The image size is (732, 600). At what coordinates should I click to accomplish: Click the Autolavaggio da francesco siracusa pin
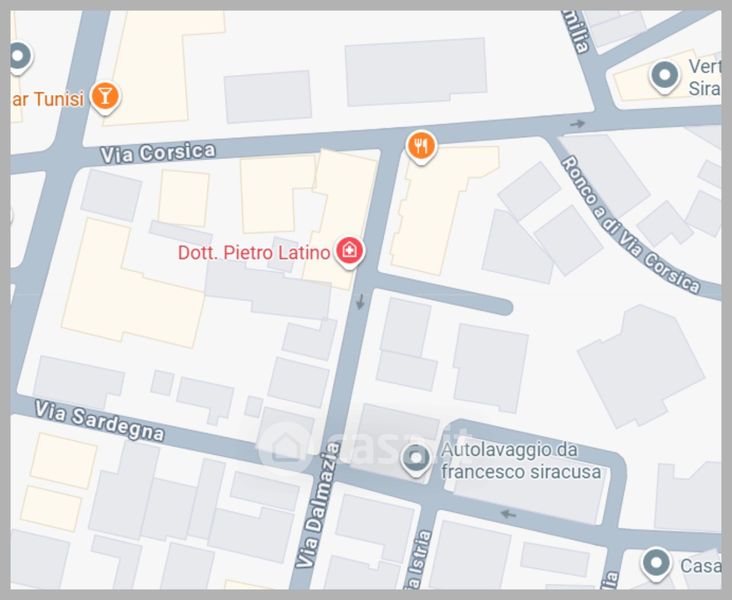coord(416,459)
